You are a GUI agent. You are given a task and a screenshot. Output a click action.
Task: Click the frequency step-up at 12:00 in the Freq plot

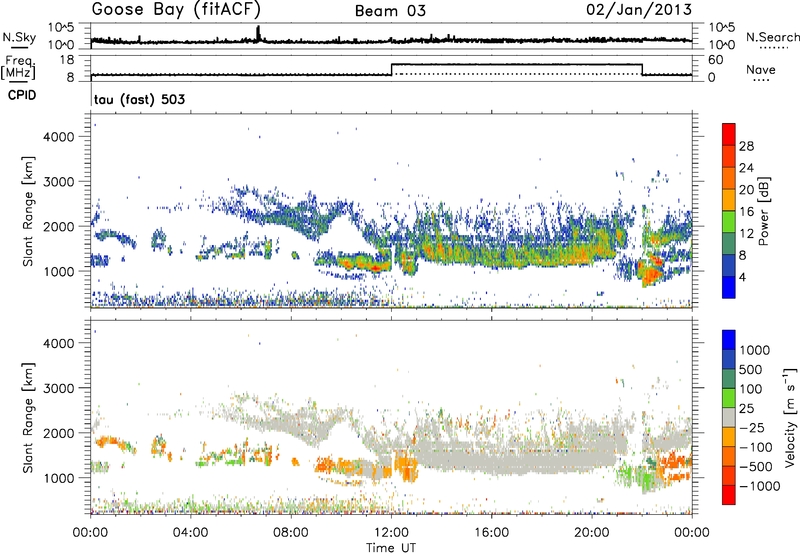point(391,69)
